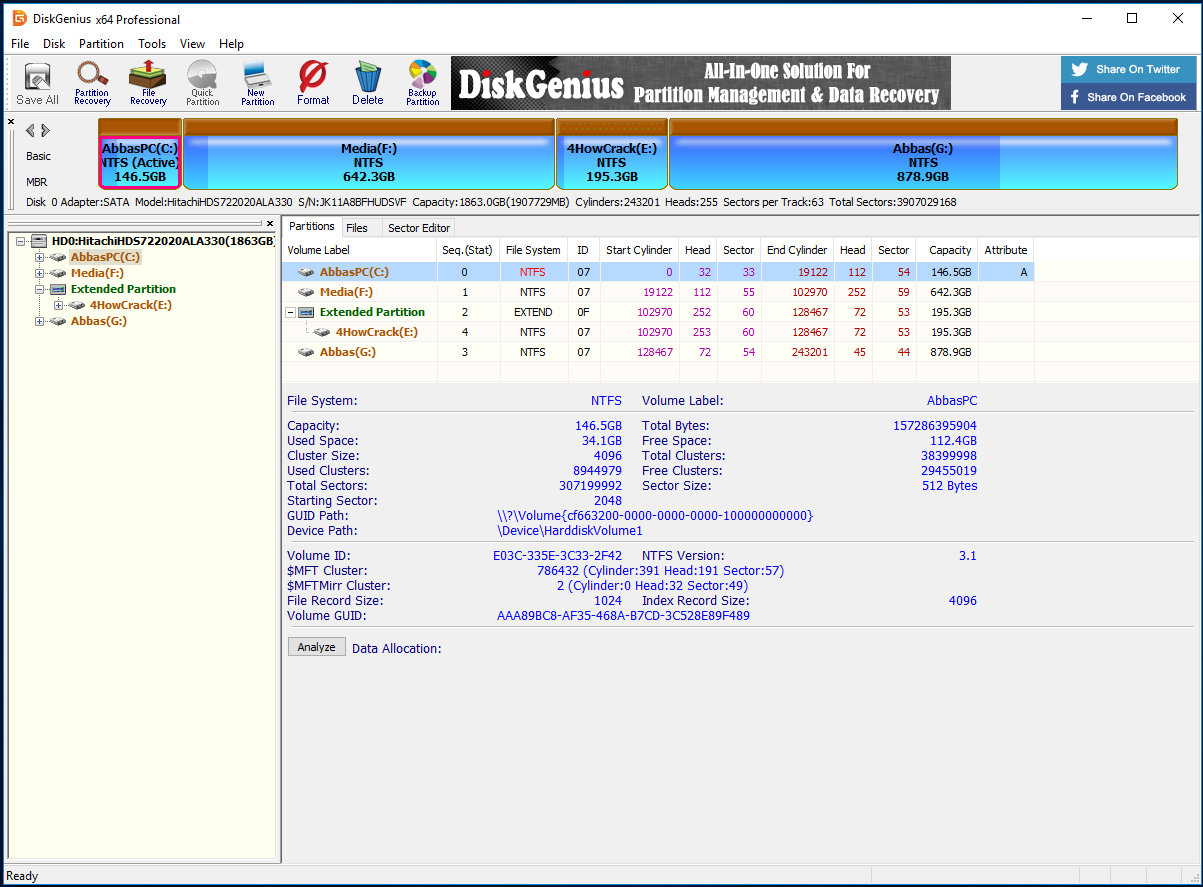Click the AbbasPC(C:) drive icon in the partition table
Image resolution: width=1203 pixels, height=887 pixels.
tap(307, 272)
